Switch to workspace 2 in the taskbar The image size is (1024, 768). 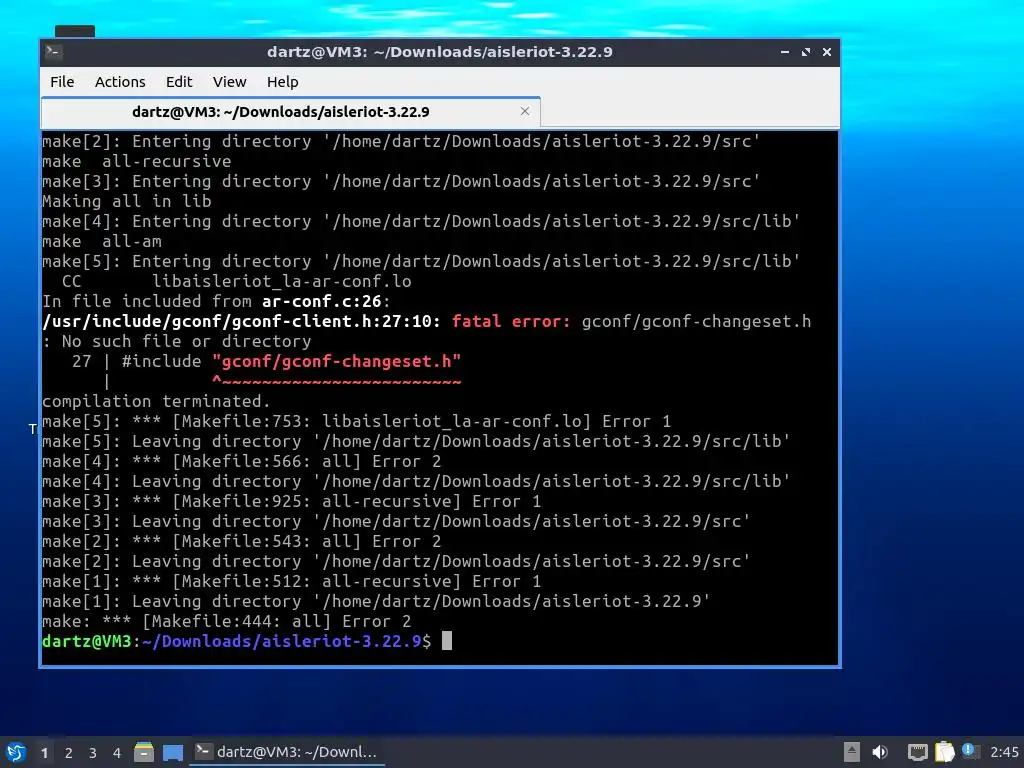point(69,753)
